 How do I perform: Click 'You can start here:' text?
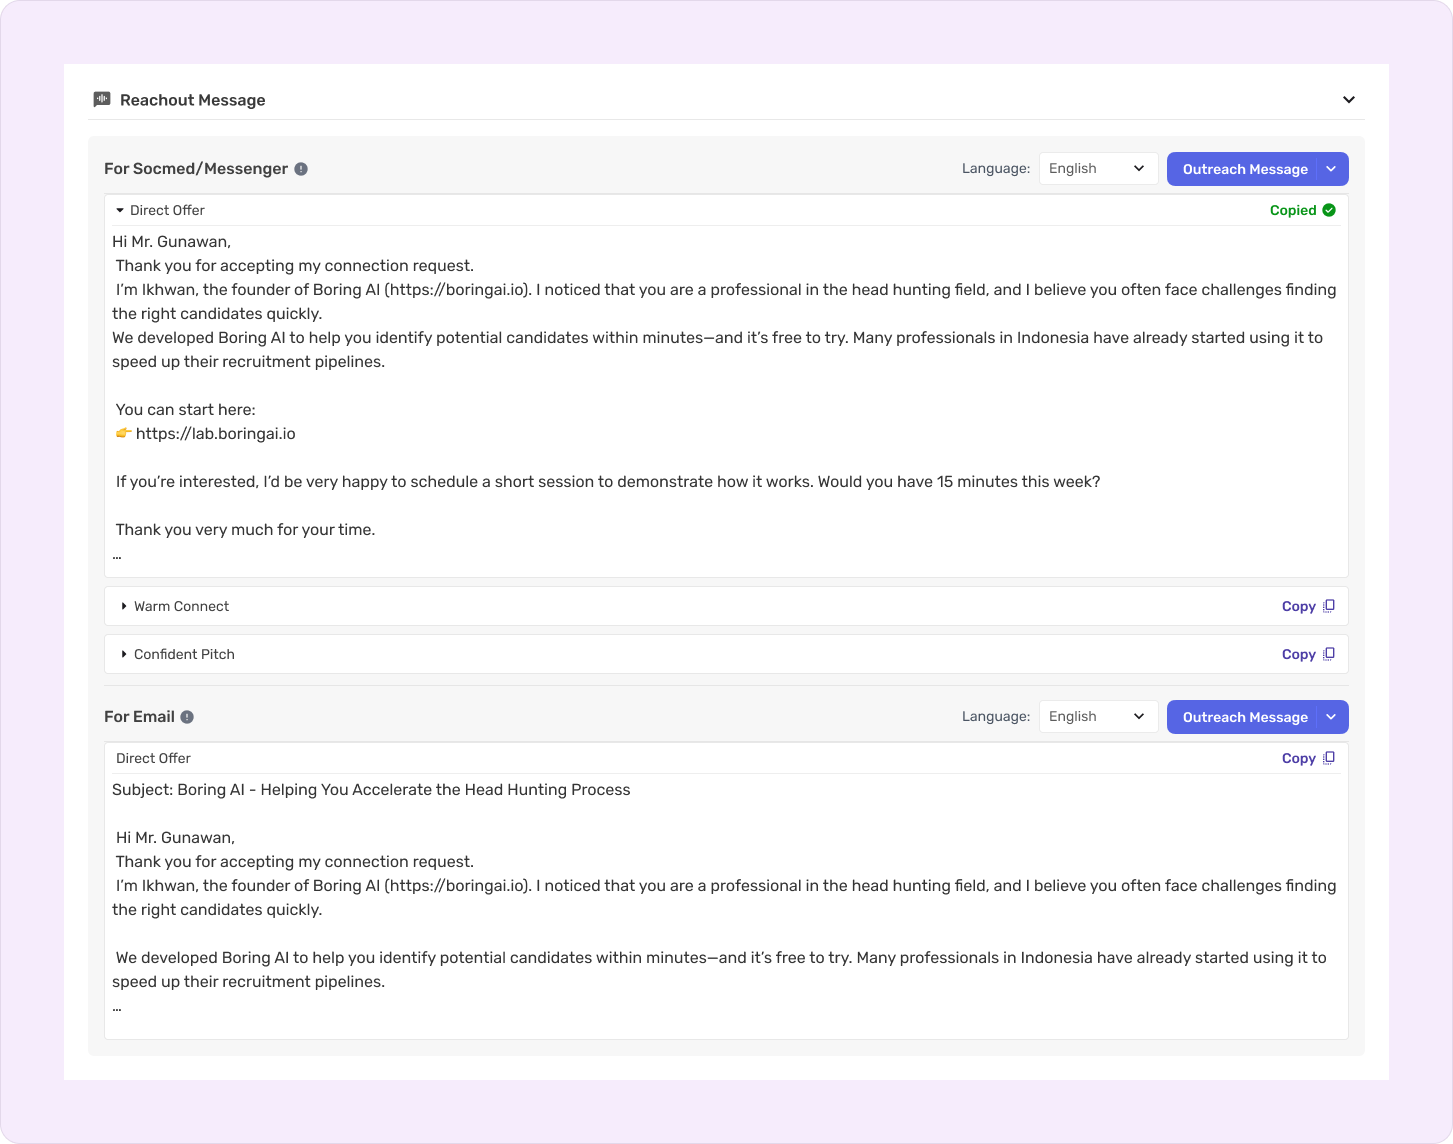click(x=186, y=410)
